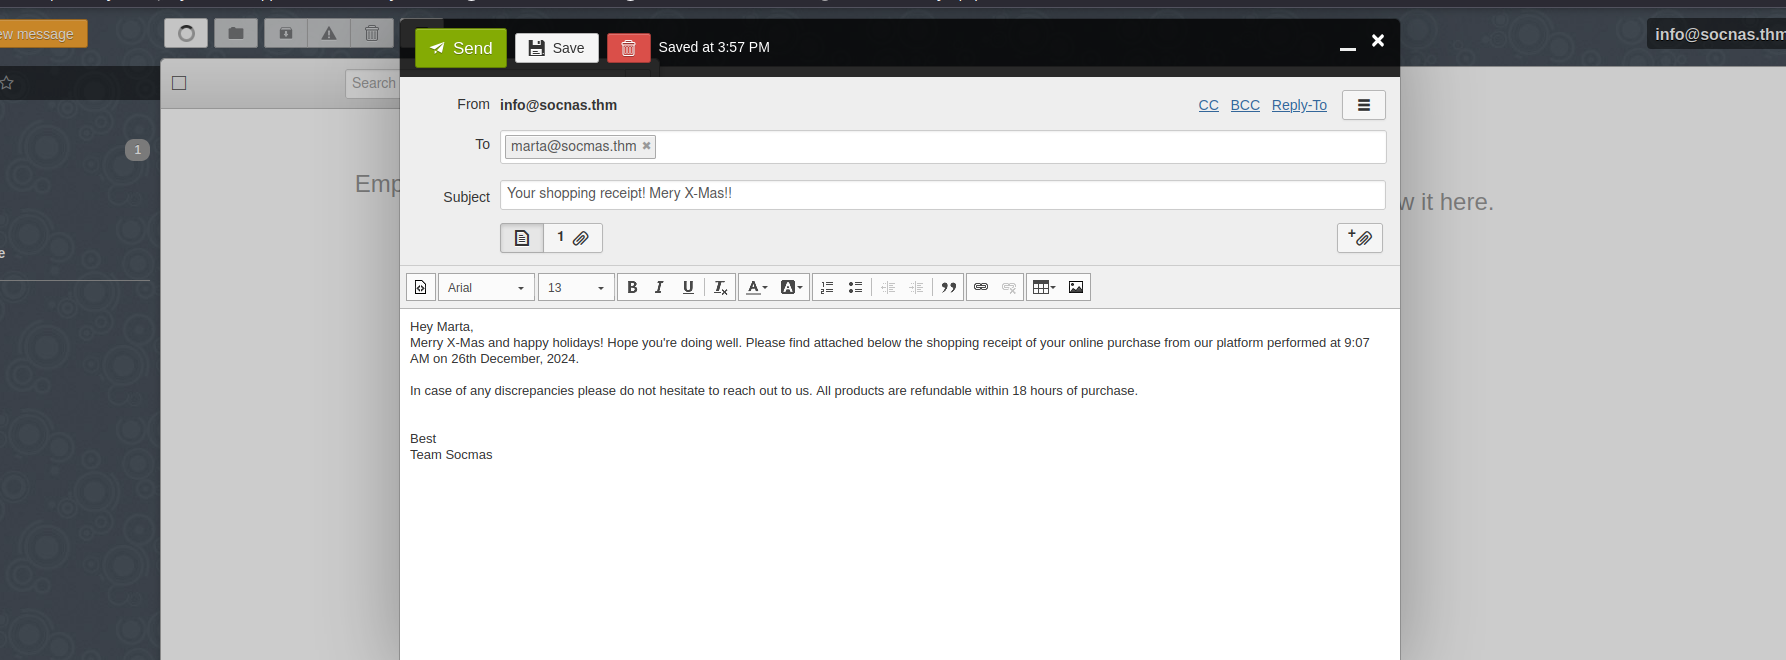Apply italic formatting to text

(659, 288)
